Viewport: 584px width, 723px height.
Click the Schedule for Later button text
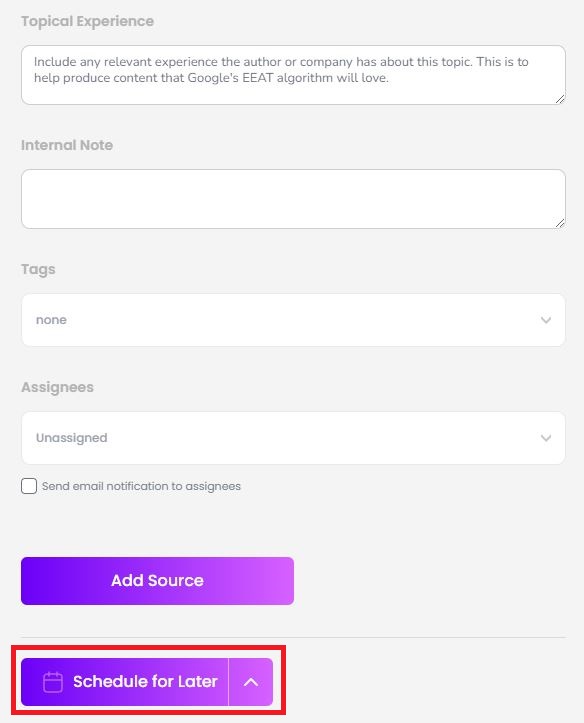tap(145, 682)
